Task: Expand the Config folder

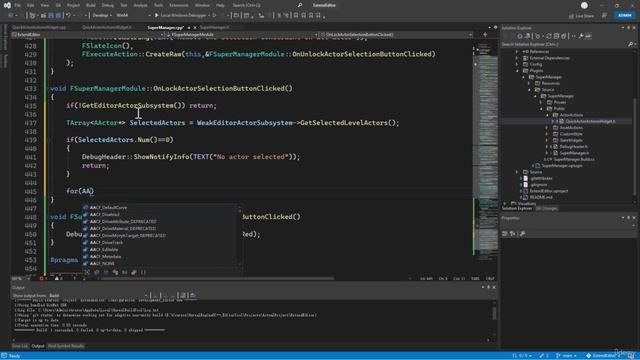Action: (x=517, y=64)
